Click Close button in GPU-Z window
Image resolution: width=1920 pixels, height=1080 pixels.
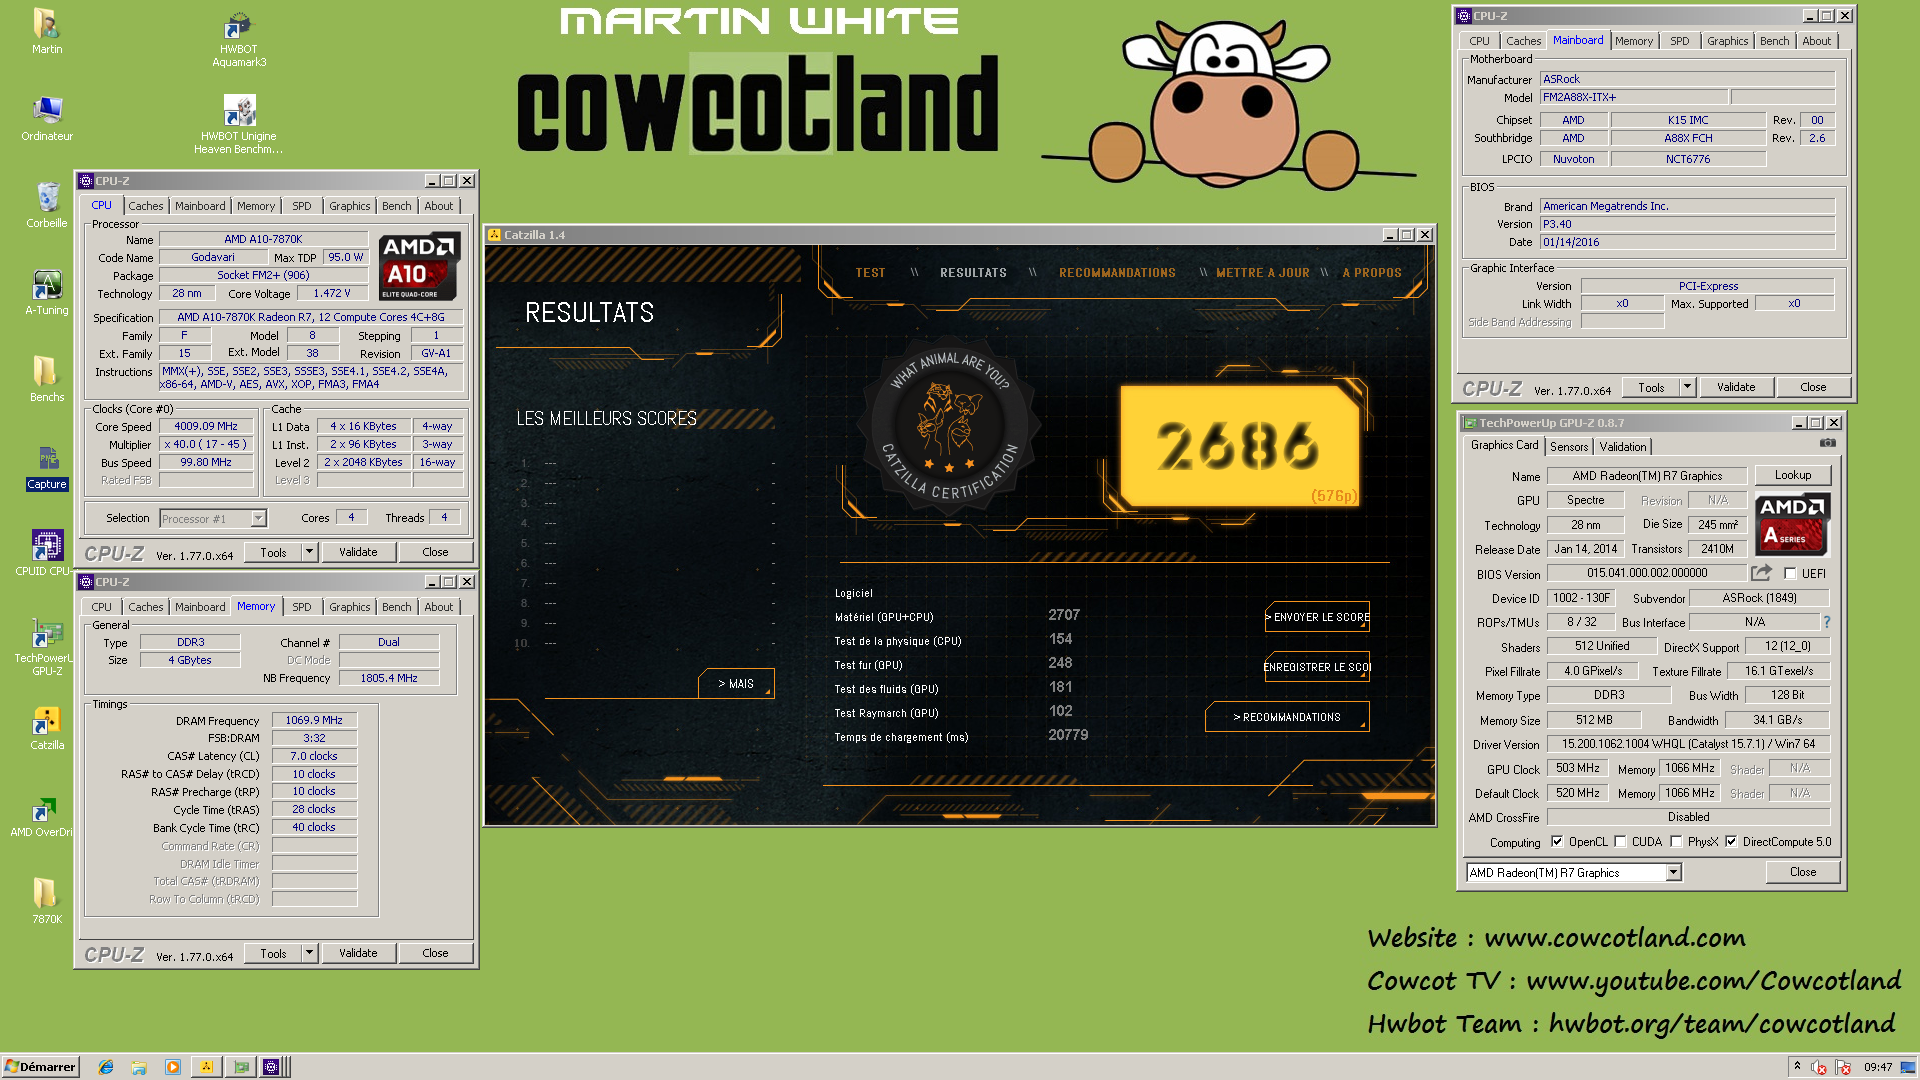(1803, 872)
